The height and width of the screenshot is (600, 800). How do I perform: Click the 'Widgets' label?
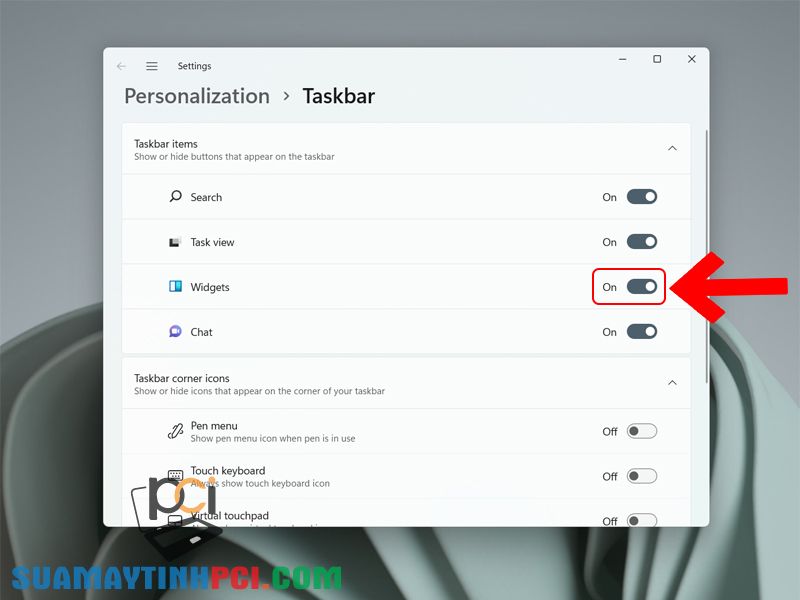pos(210,287)
